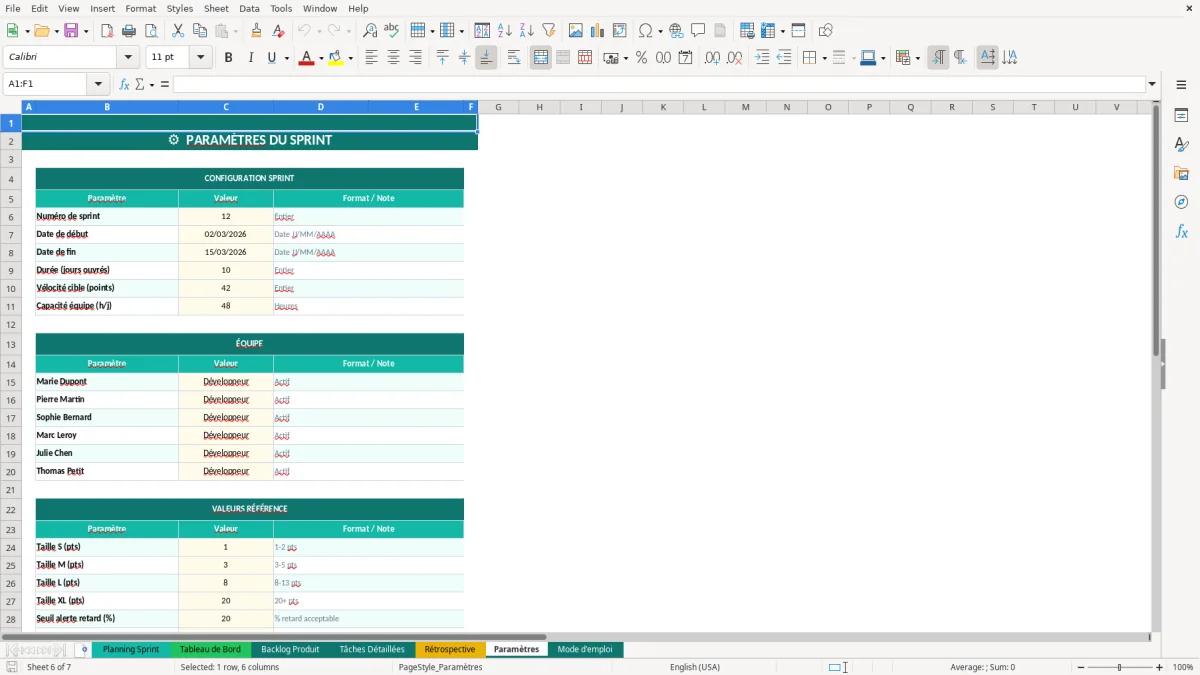Apply the yellow background color
This screenshot has height=675, width=1200.
336,58
